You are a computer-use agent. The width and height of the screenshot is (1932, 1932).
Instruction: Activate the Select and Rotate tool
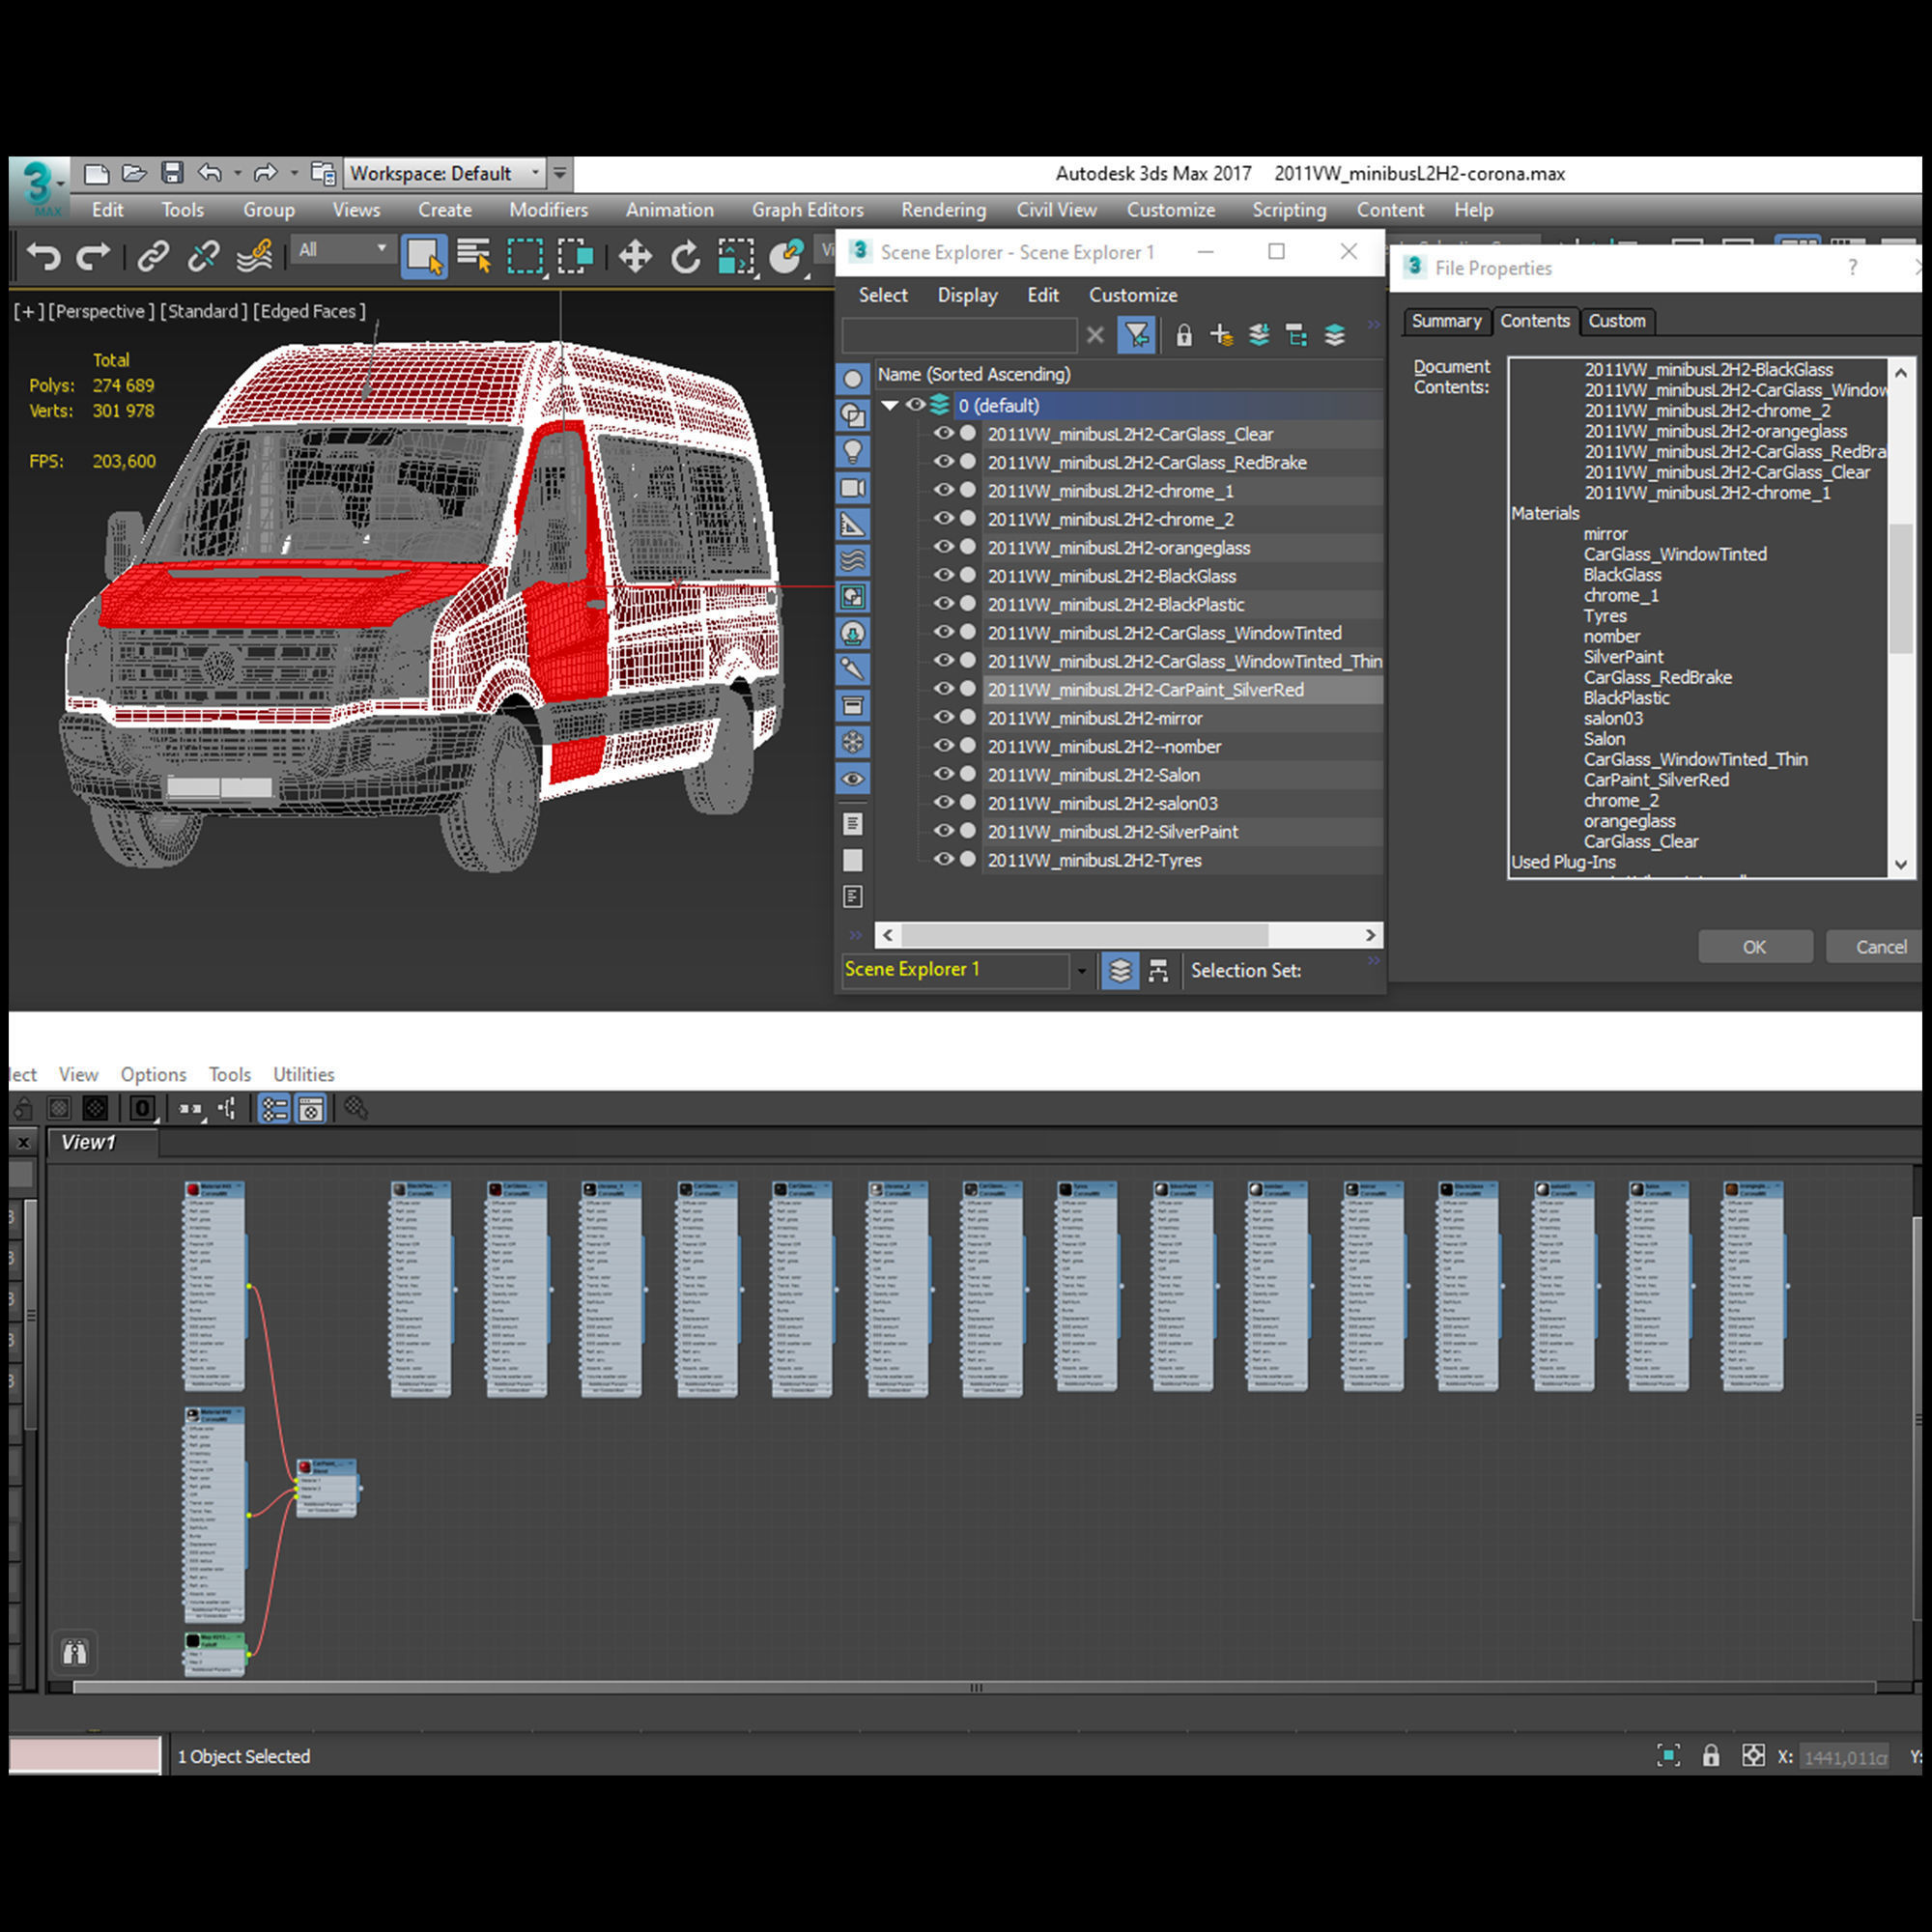click(x=685, y=256)
